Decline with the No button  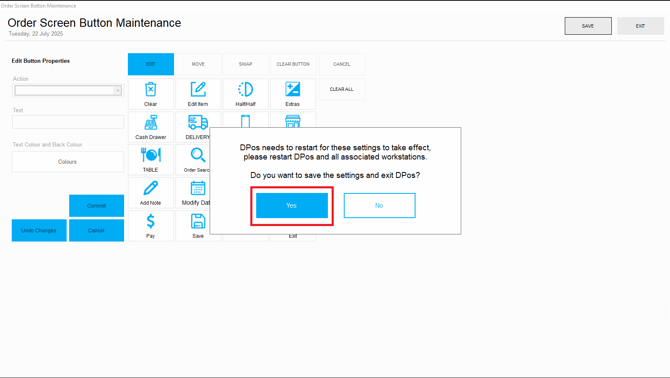click(379, 205)
